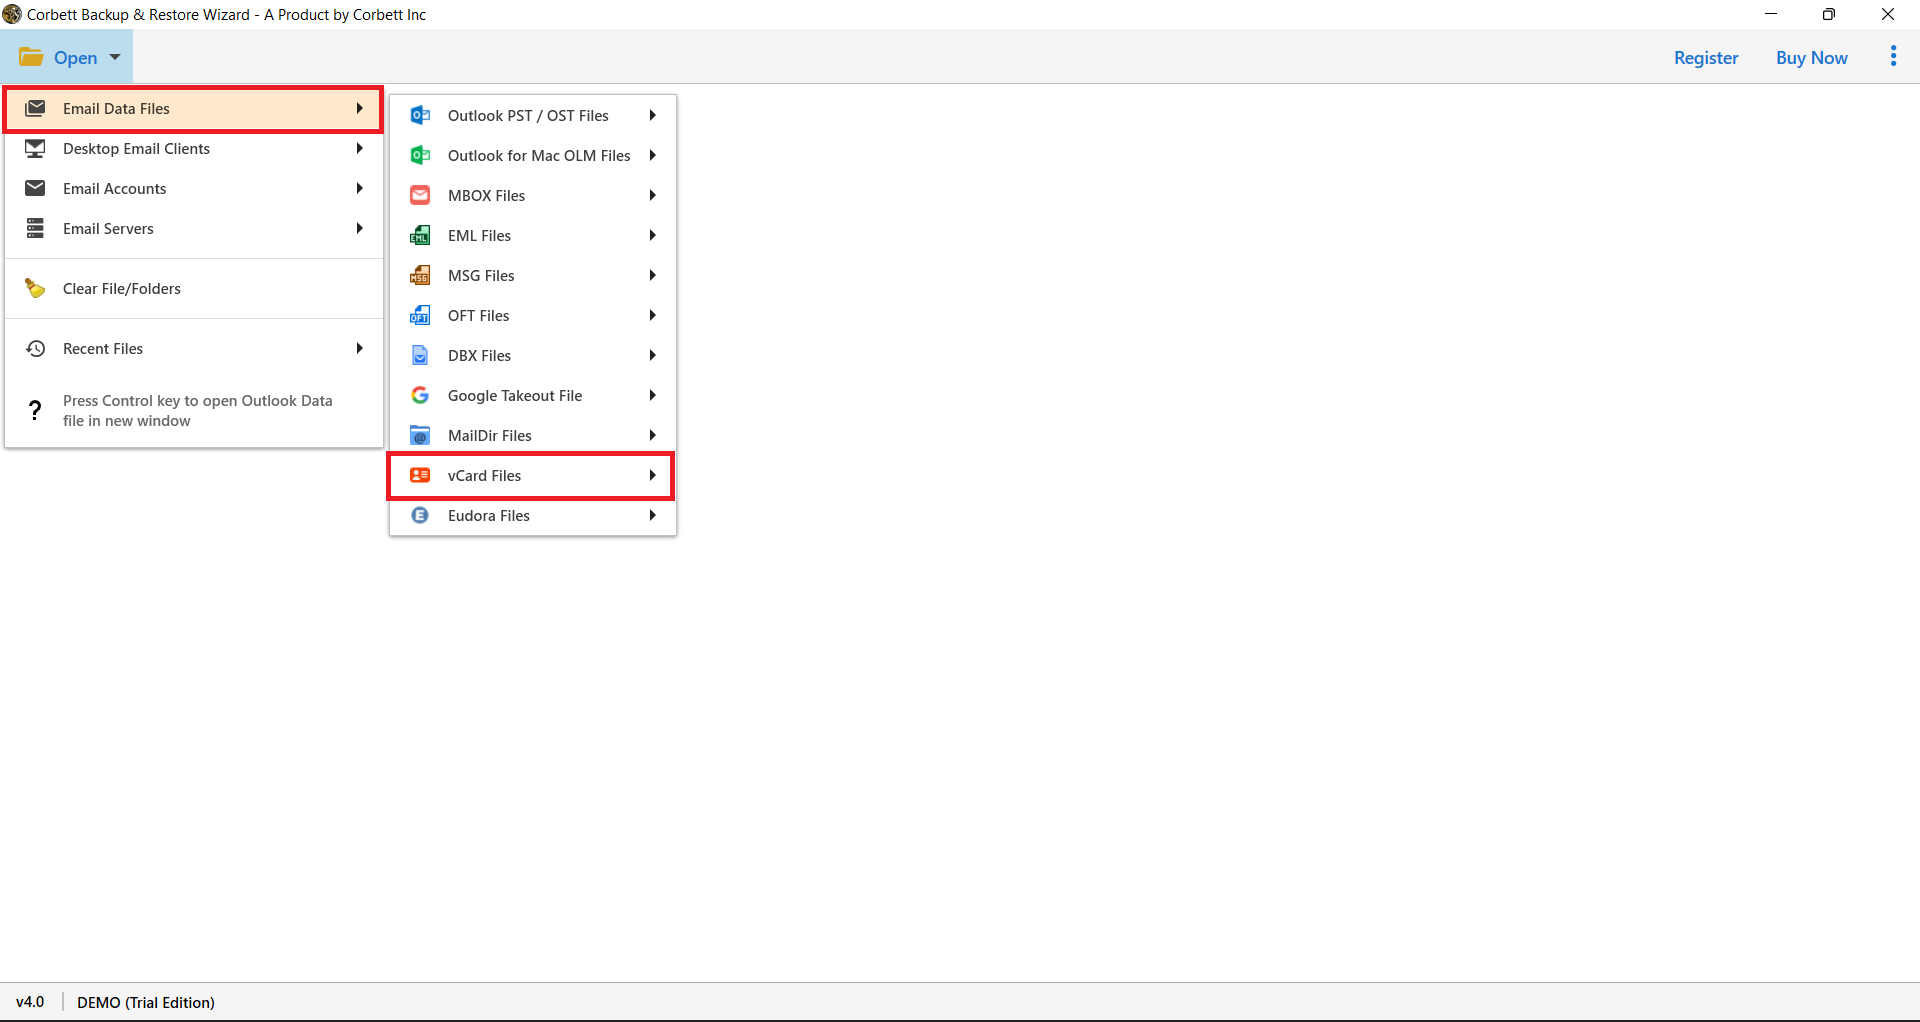Click the Corbett app logo in title bar
1920x1022 pixels.
pyautogui.click(x=12, y=14)
